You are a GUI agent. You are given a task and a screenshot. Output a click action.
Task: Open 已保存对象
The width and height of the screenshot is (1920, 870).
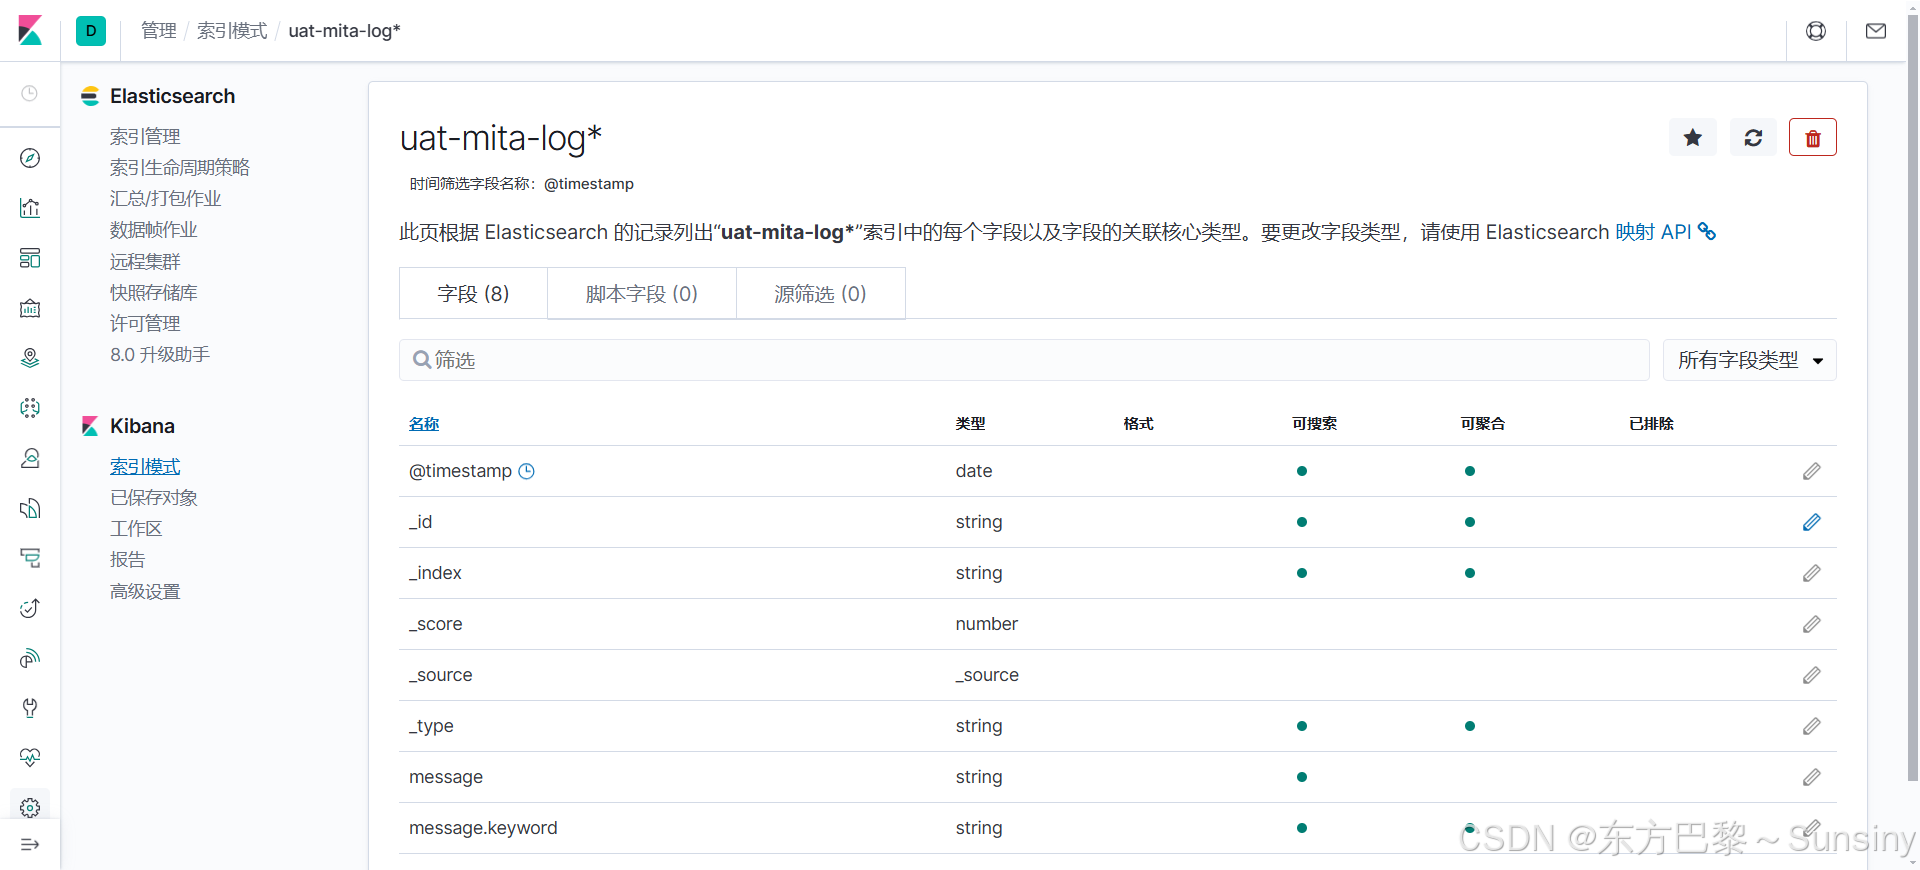153,497
